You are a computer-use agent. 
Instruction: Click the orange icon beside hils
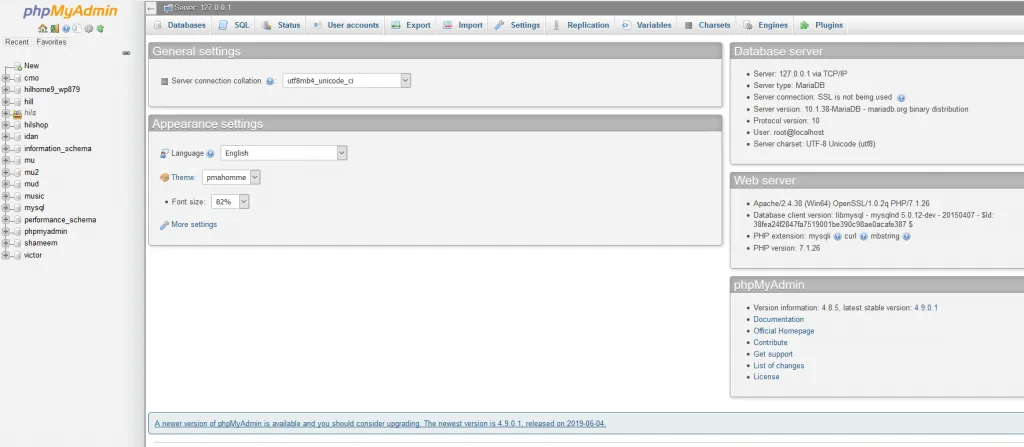point(18,113)
